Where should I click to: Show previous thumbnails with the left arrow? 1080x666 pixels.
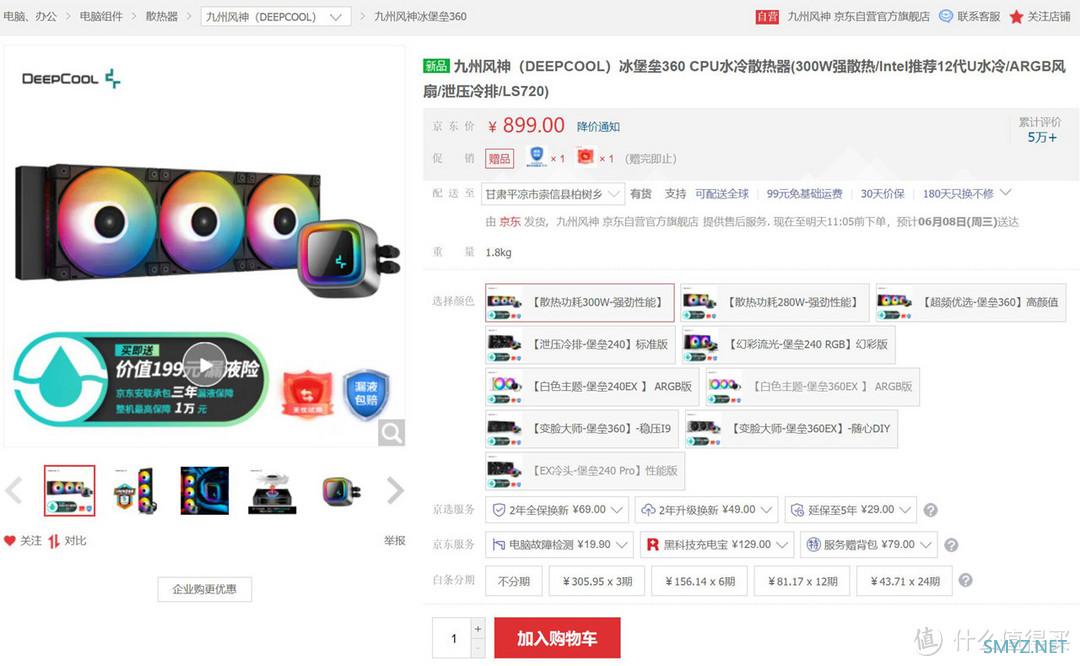coord(14,490)
